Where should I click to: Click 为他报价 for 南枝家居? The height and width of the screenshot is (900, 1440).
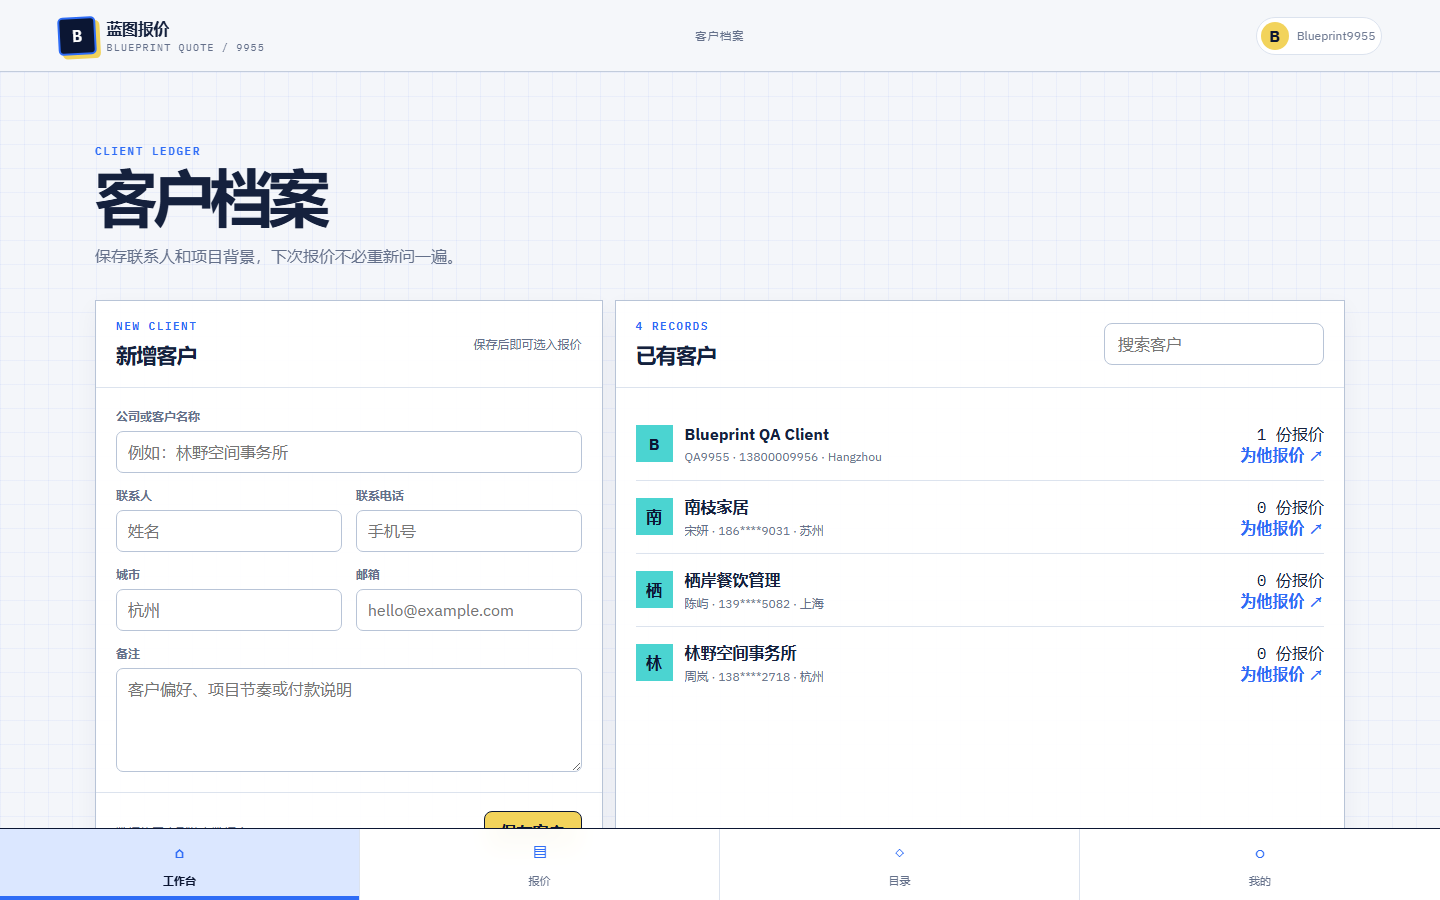point(1281,528)
